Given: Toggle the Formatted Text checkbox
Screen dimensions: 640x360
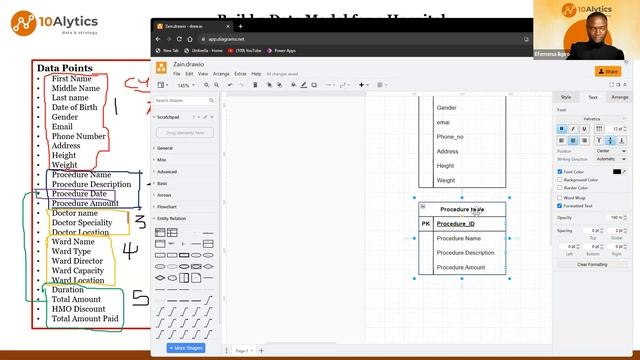Looking at the screenshot, I should pyautogui.click(x=560, y=206).
